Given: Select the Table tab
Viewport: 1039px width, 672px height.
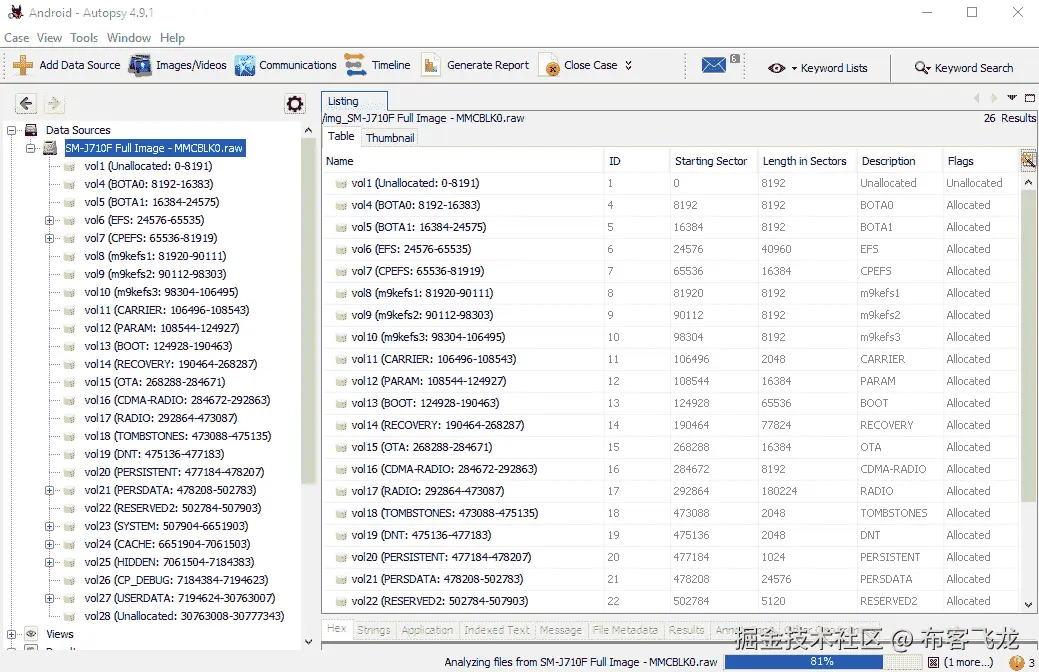Looking at the screenshot, I should click(x=341, y=136).
